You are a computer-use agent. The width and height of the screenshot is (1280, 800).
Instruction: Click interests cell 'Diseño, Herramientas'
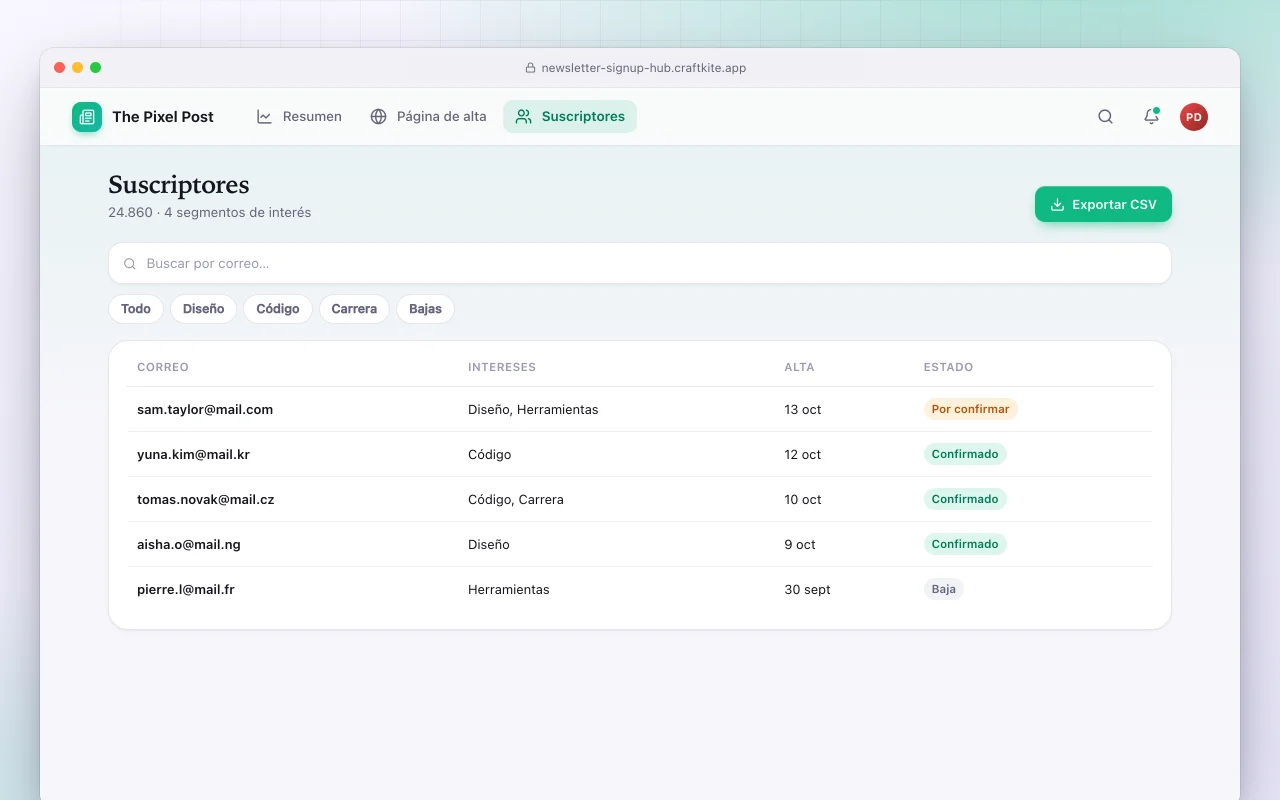click(x=533, y=409)
